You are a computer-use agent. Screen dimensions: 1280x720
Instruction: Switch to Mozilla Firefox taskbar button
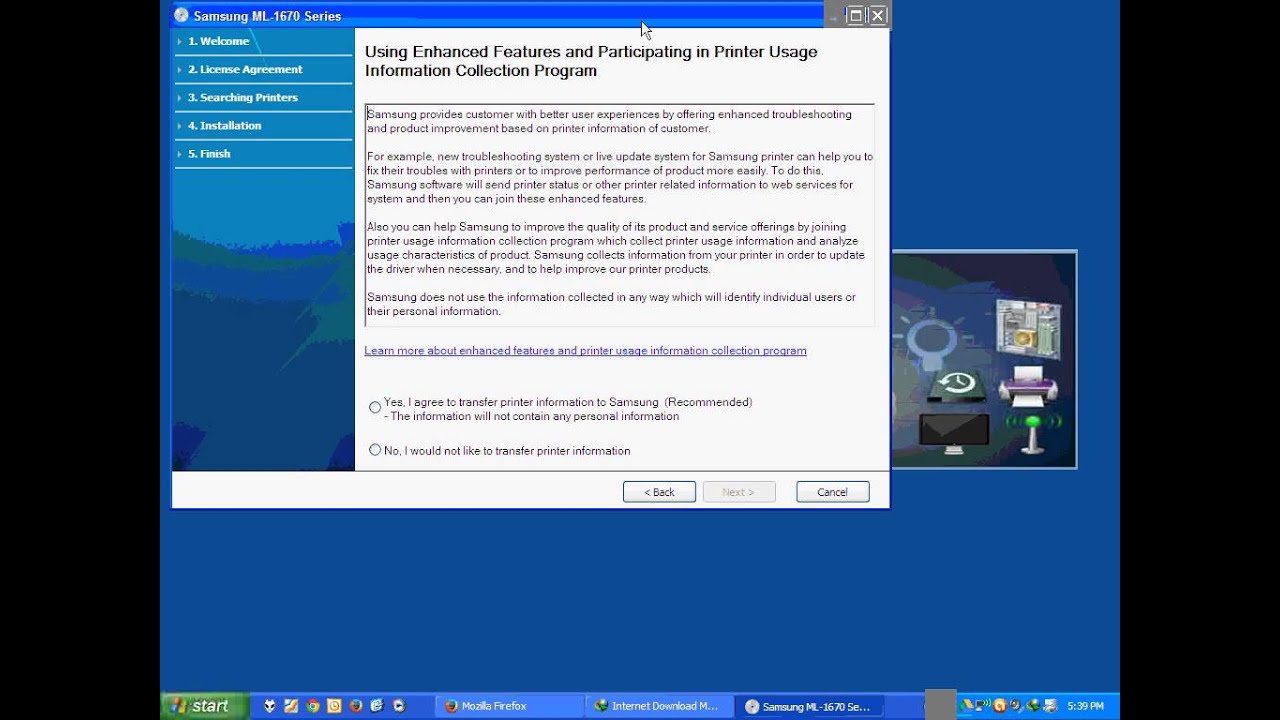tap(508, 706)
